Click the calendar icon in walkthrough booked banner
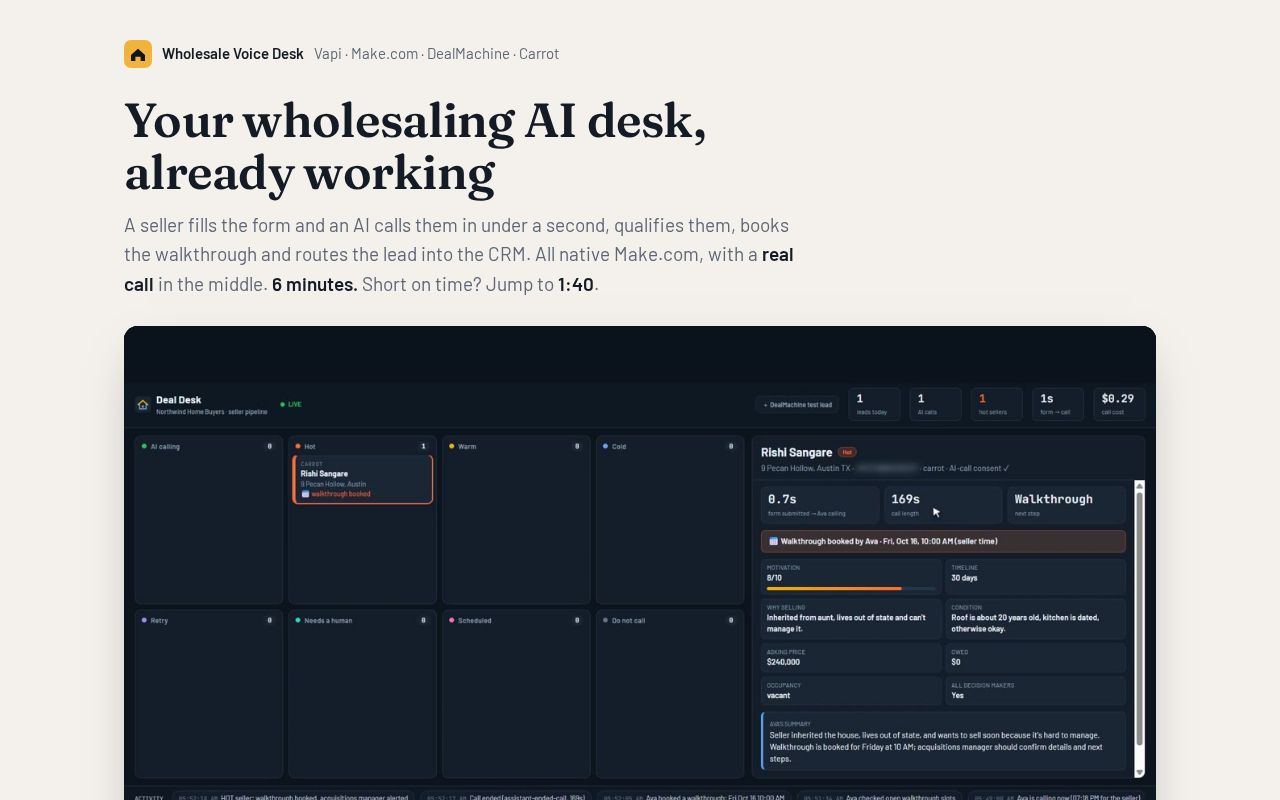Screen dimensions: 1280x800 774,541
